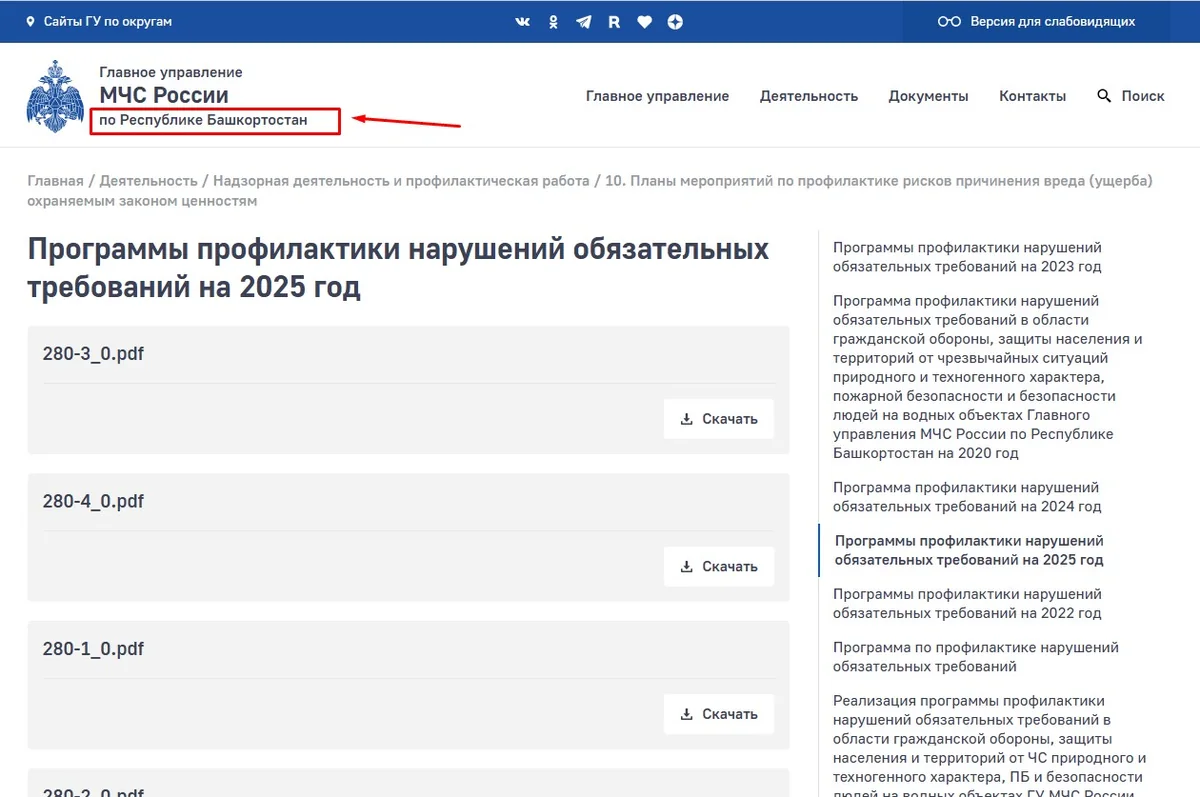Open the Деятельность menu

809,96
